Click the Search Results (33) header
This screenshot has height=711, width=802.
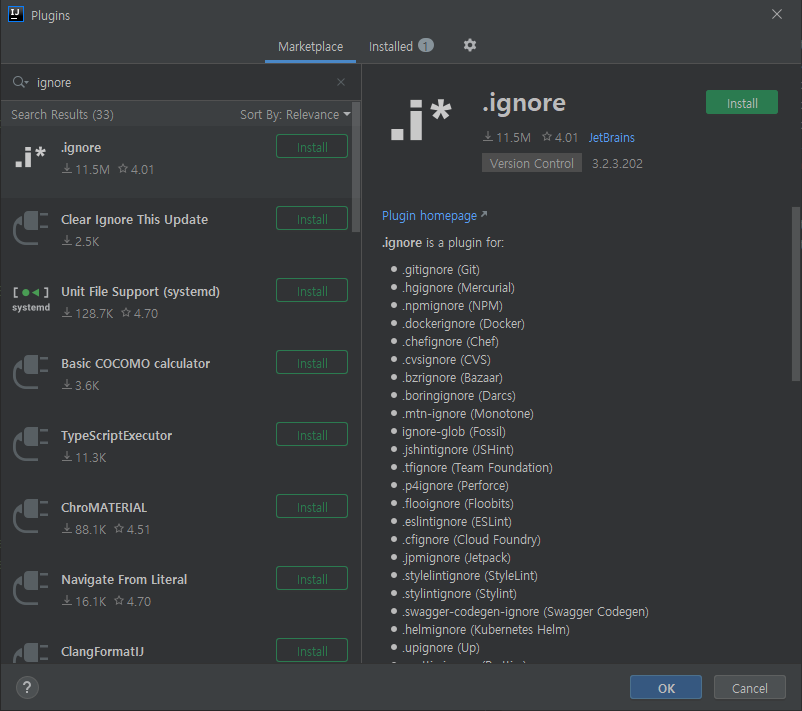pos(62,115)
